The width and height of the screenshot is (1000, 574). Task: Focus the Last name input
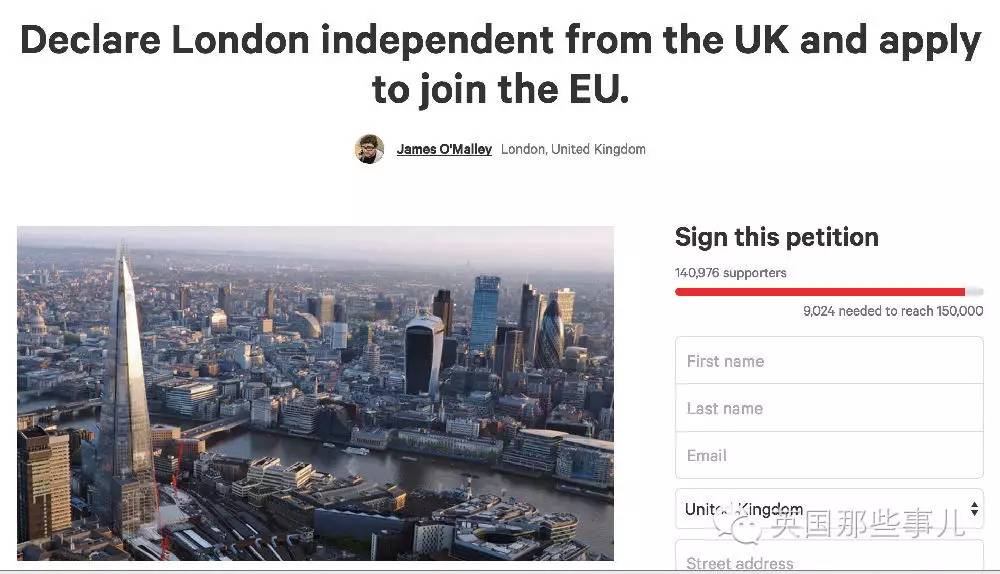tap(829, 408)
